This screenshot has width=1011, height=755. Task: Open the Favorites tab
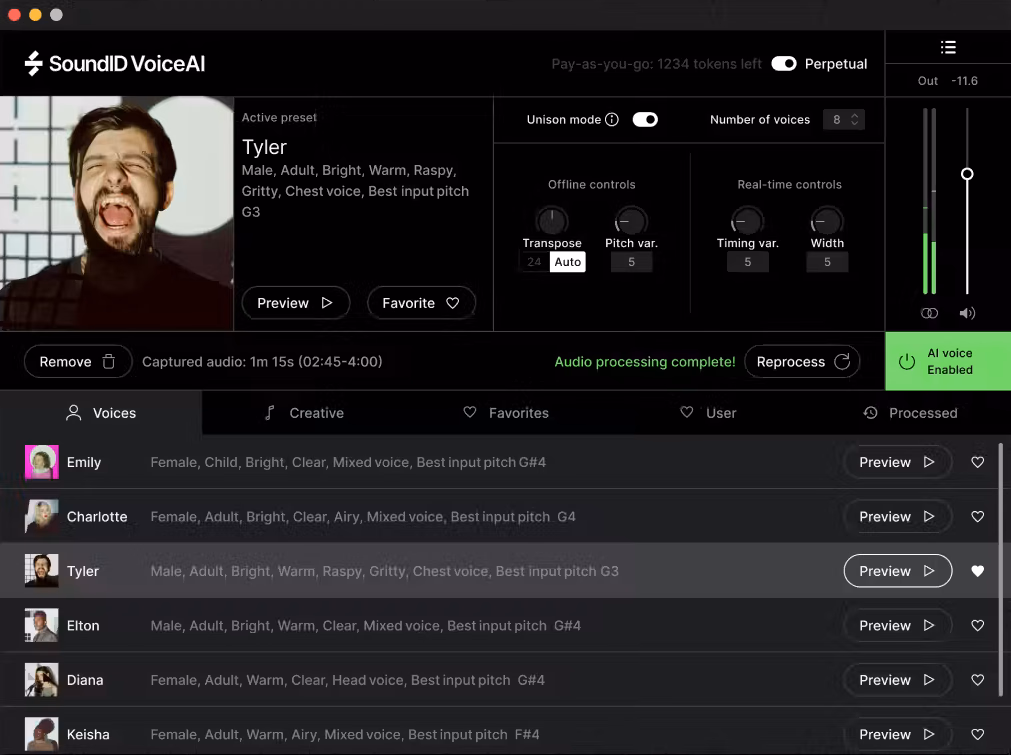(506, 413)
